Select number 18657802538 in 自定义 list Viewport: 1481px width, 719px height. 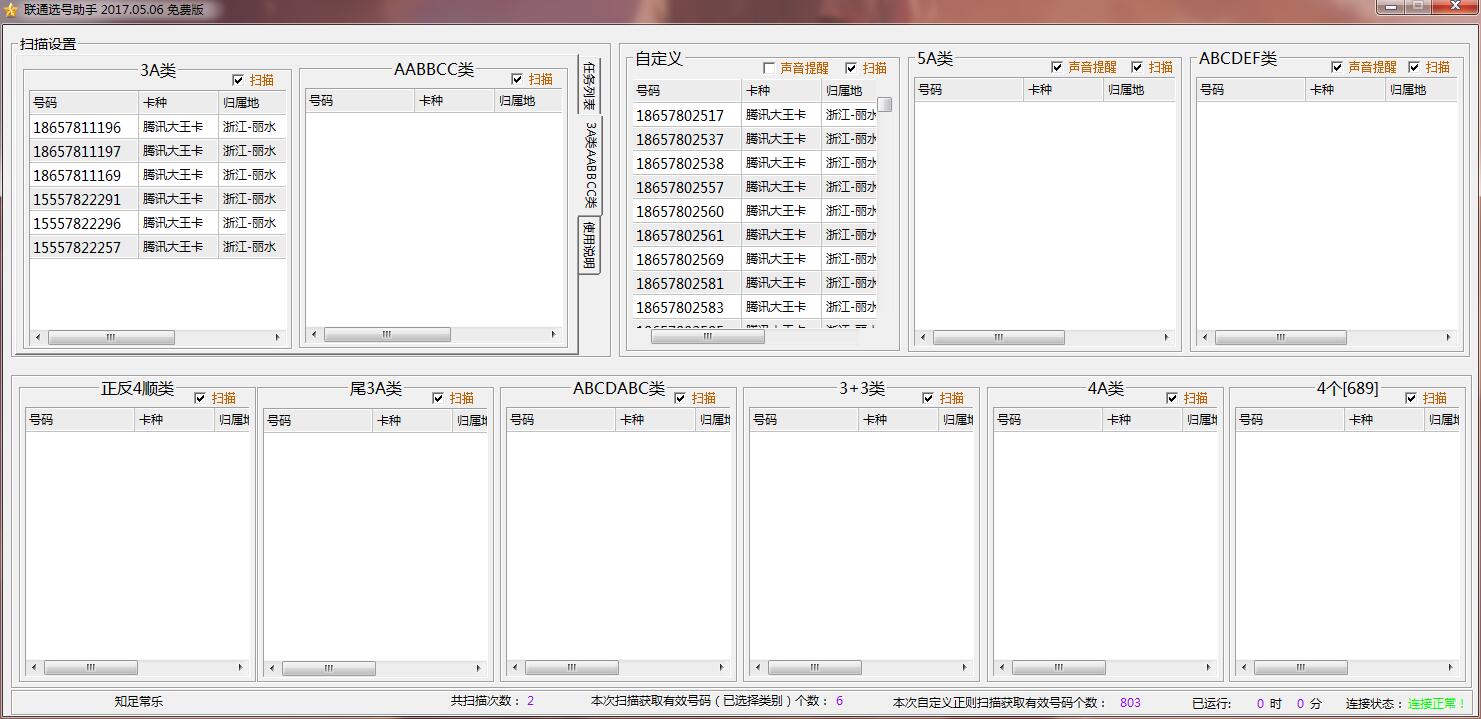coord(680,163)
